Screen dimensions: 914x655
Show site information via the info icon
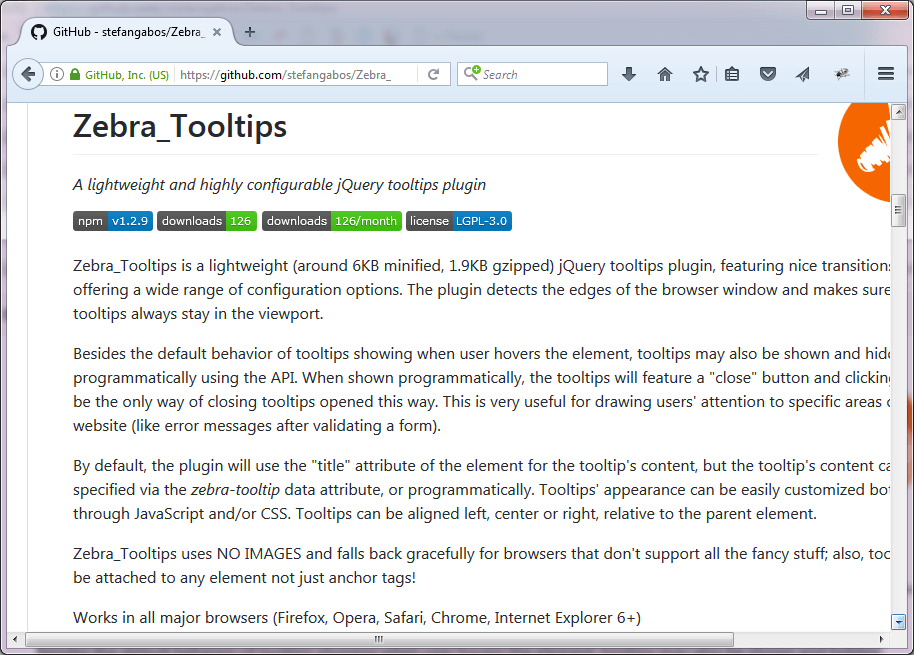(57, 74)
